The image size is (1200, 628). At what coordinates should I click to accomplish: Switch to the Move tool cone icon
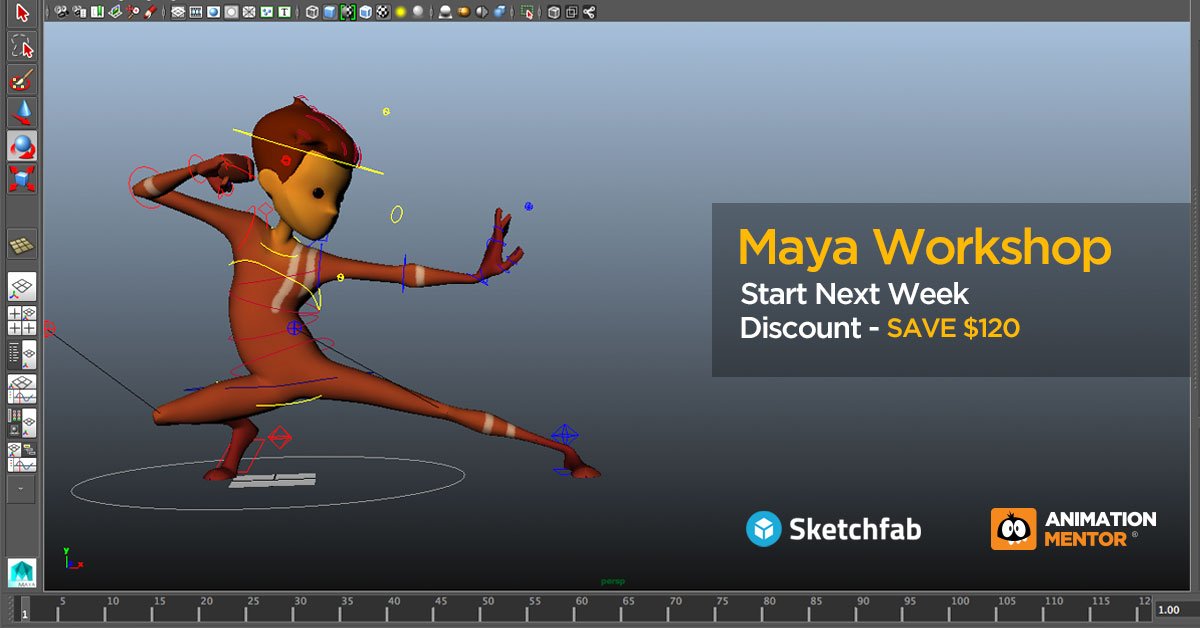[22, 112]
